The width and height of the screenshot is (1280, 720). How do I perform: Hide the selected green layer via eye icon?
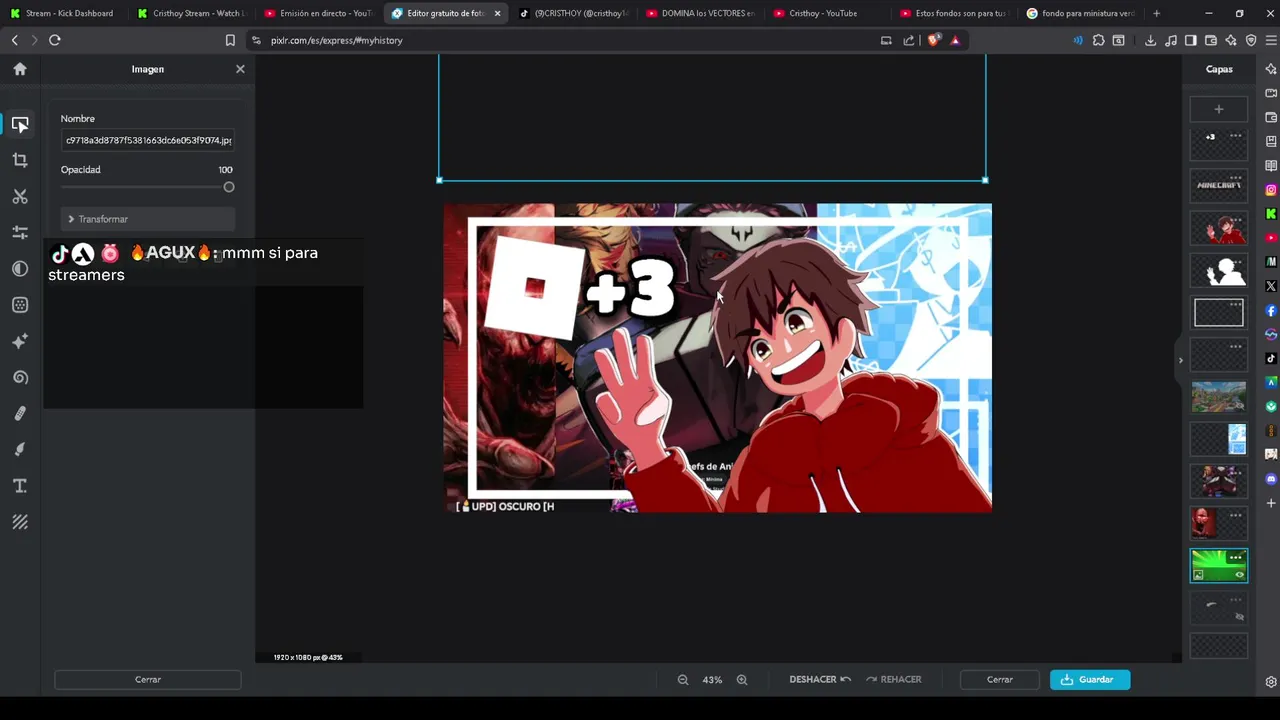1239,575
